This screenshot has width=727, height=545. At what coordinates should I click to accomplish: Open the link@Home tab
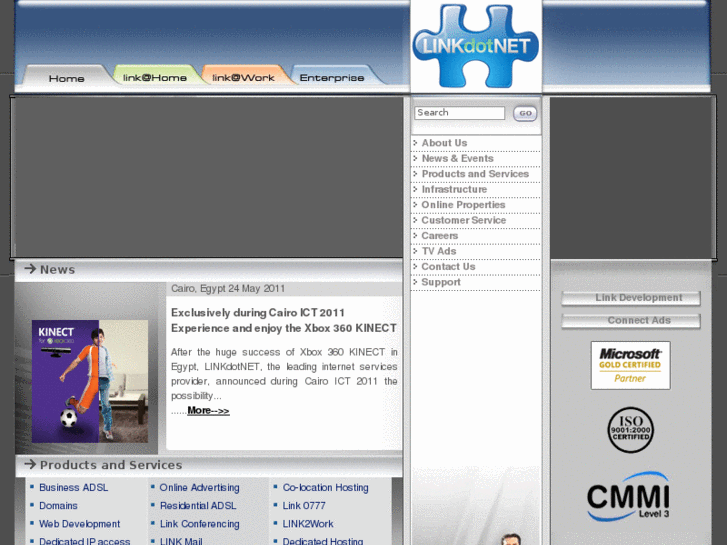pyautogui.click(x=155, y=77)
